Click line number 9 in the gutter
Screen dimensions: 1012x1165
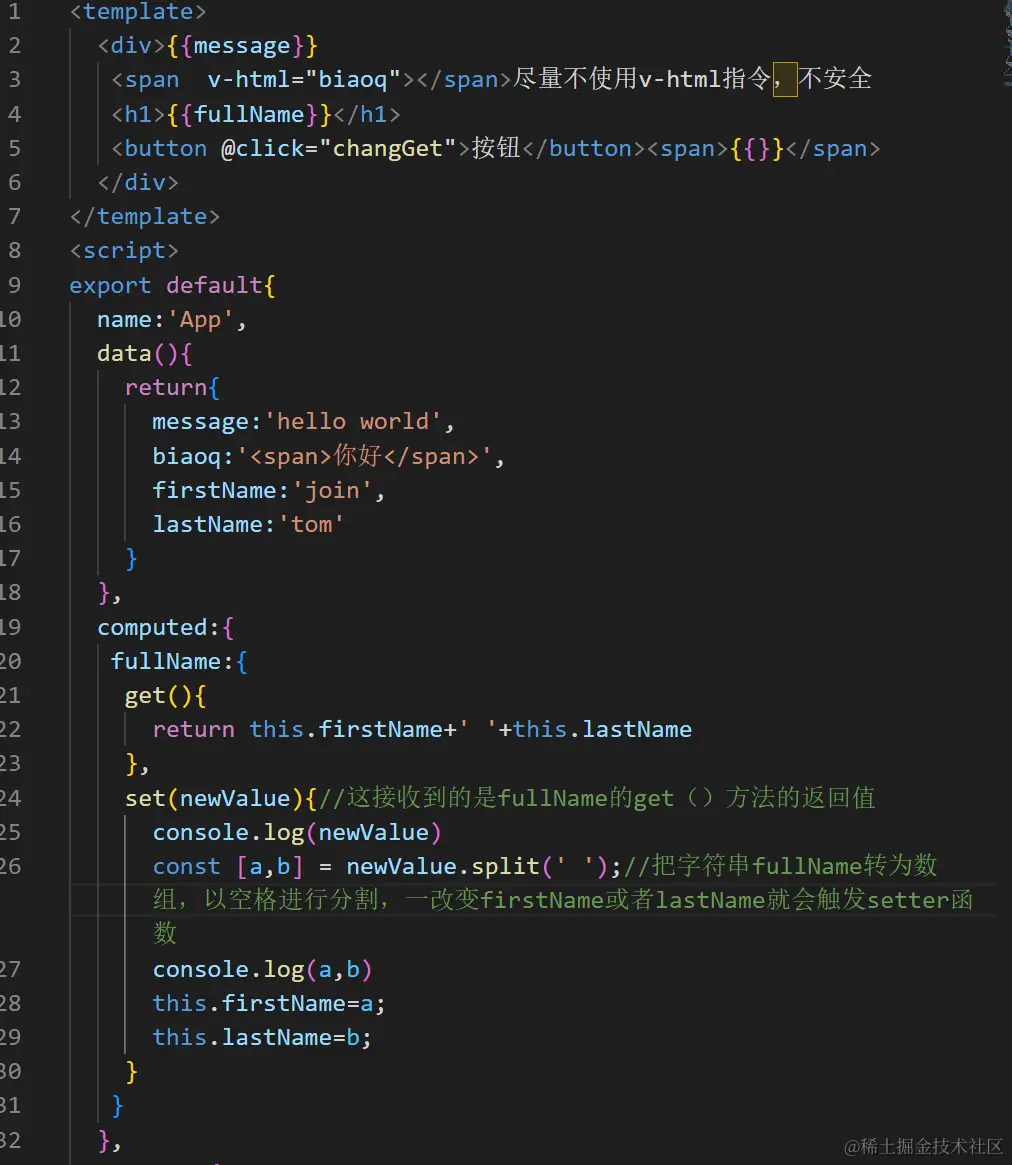(14, 285)
